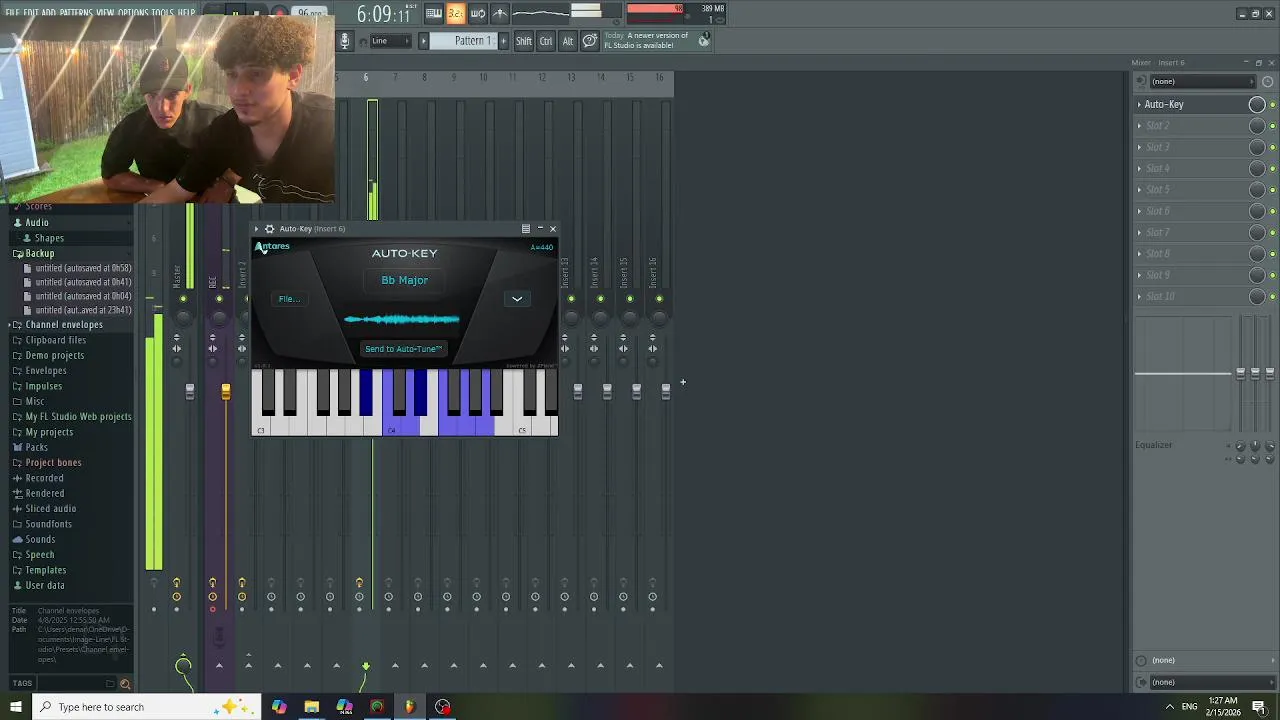This screenshot has width=1280, height=720.
Task: Adjust Auto-Key slot mix knob
Action: 1257,104
